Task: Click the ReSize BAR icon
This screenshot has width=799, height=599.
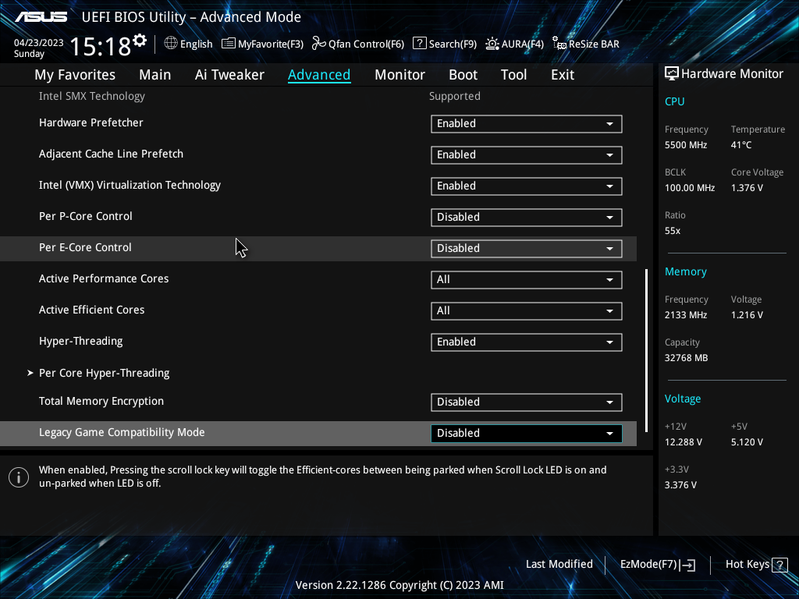Action: tap(560, 44)
